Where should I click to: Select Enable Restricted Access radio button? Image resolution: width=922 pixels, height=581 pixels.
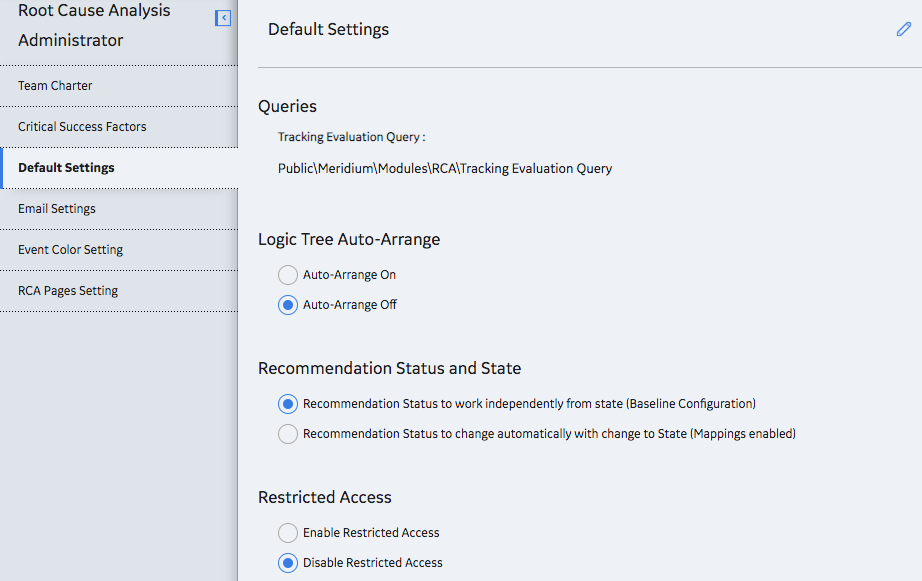pos(288,533)
